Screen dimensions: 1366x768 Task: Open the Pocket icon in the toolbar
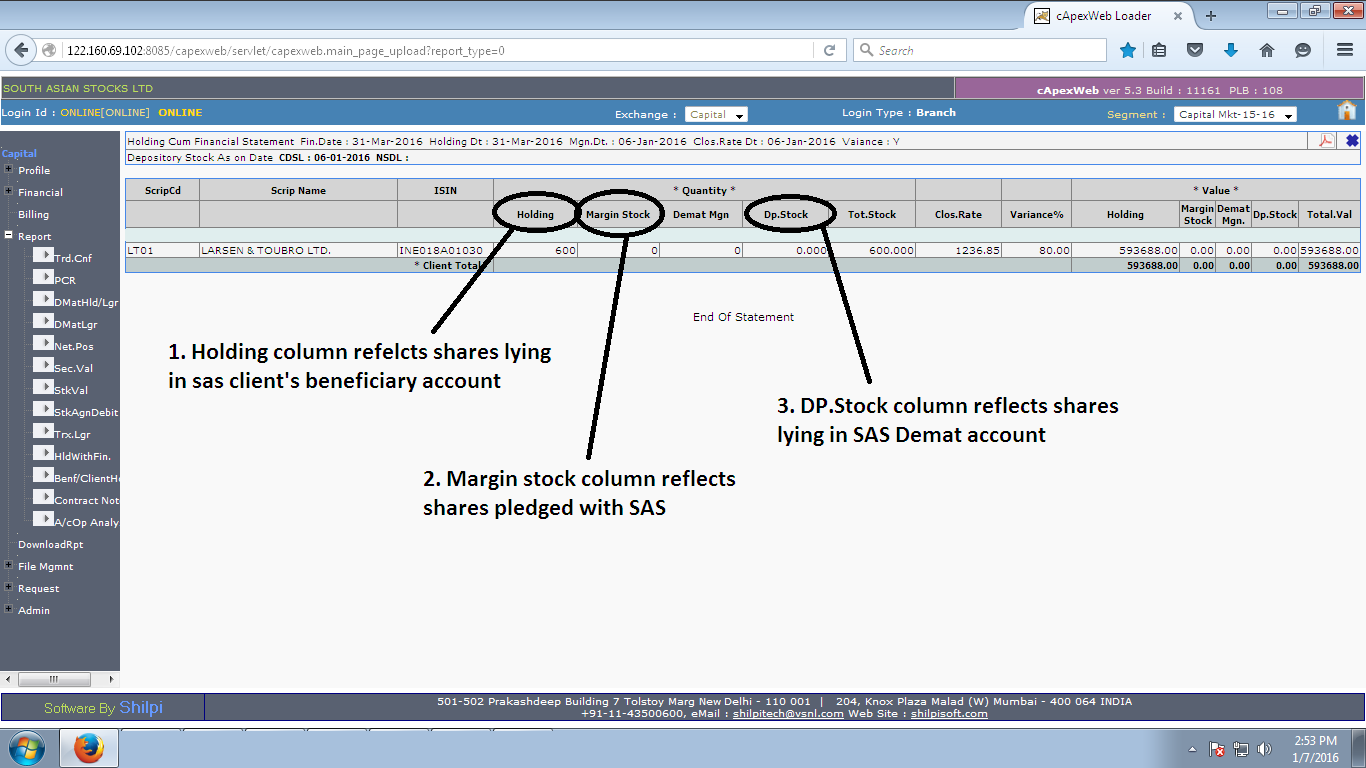pos(1195,50)
